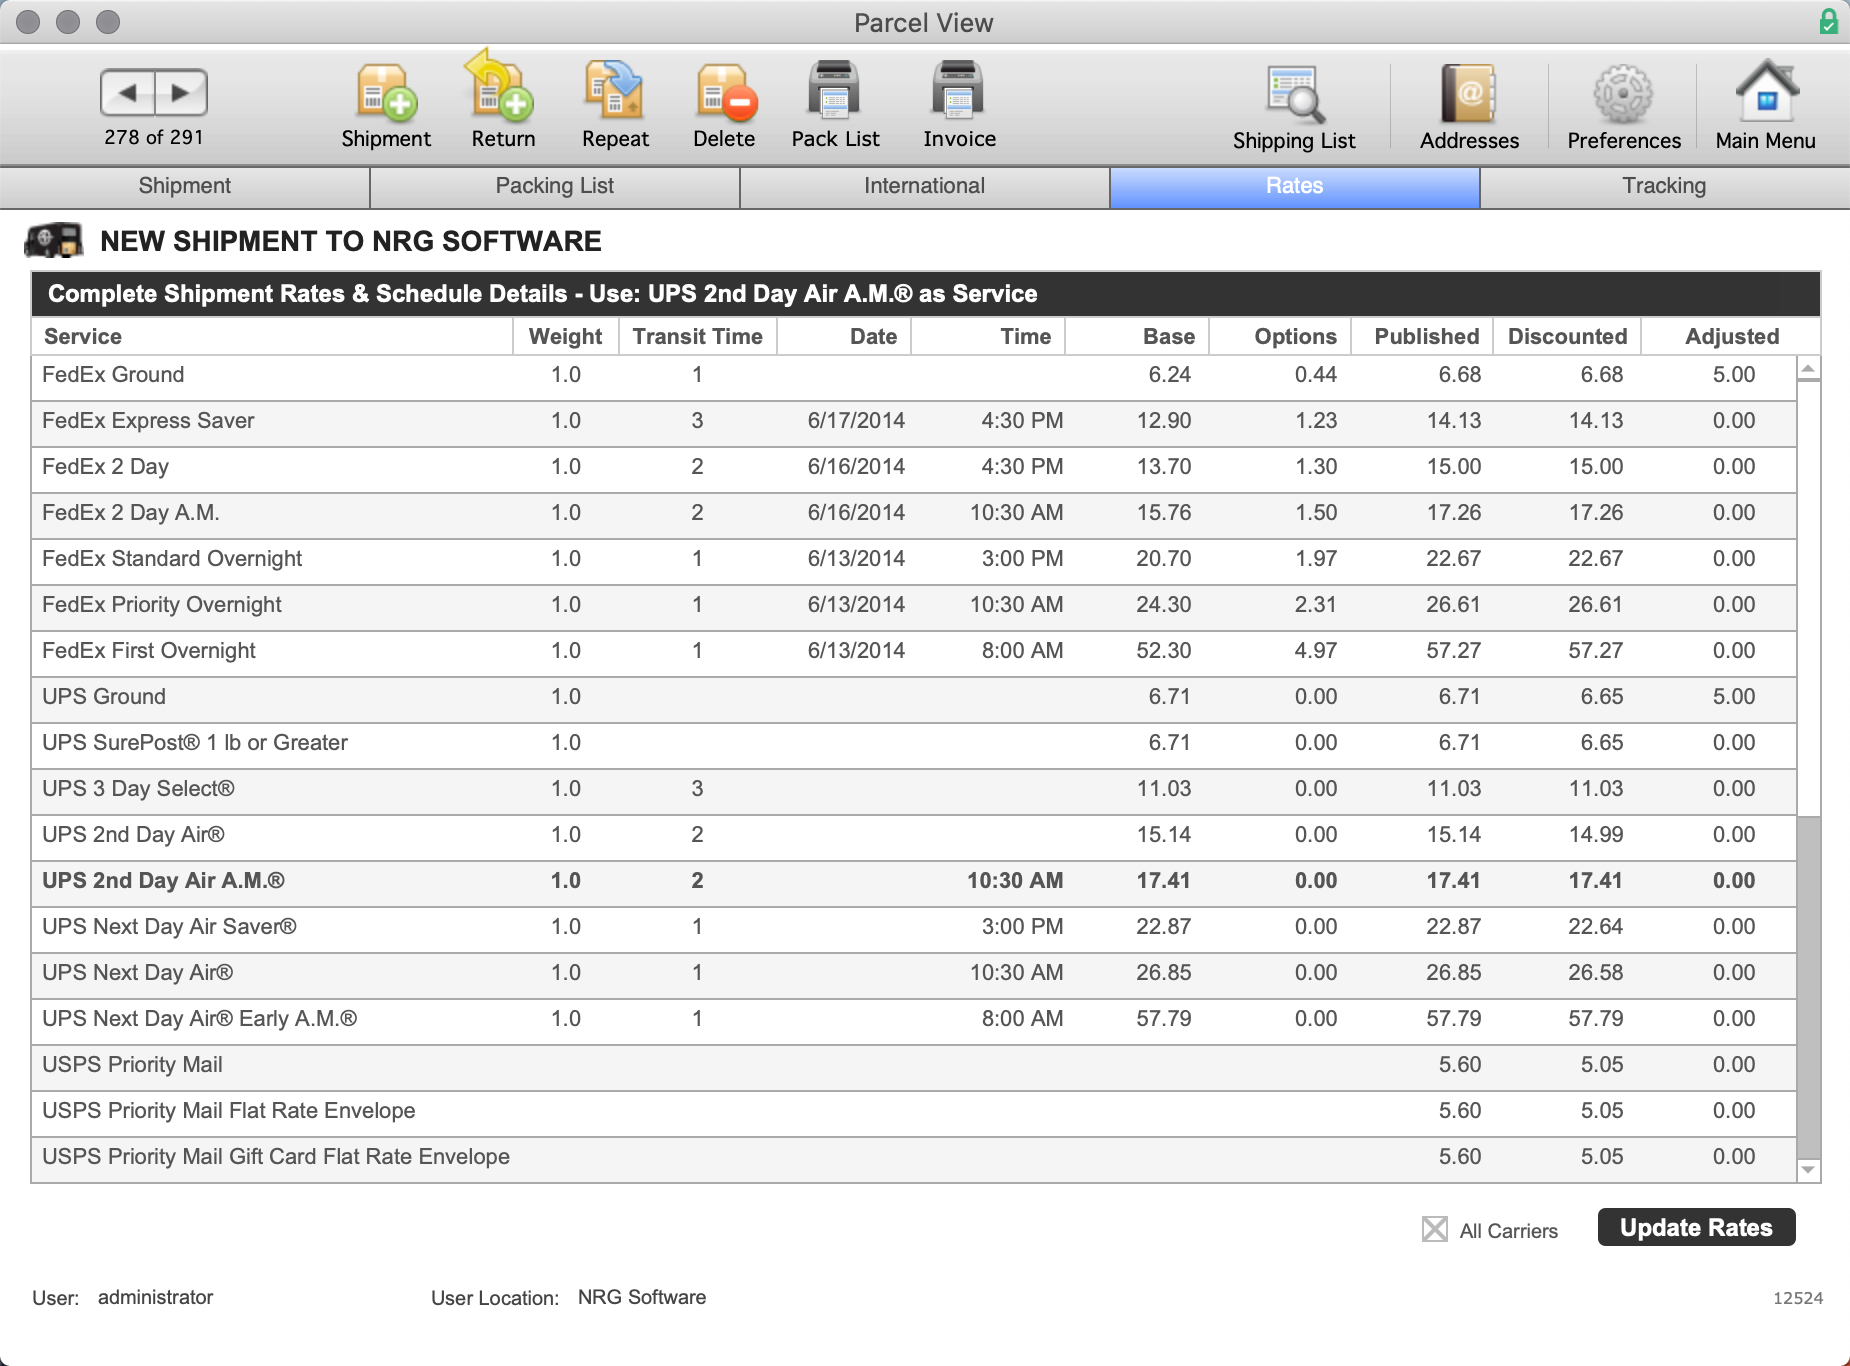Open Addresses book

[1469, 108]
